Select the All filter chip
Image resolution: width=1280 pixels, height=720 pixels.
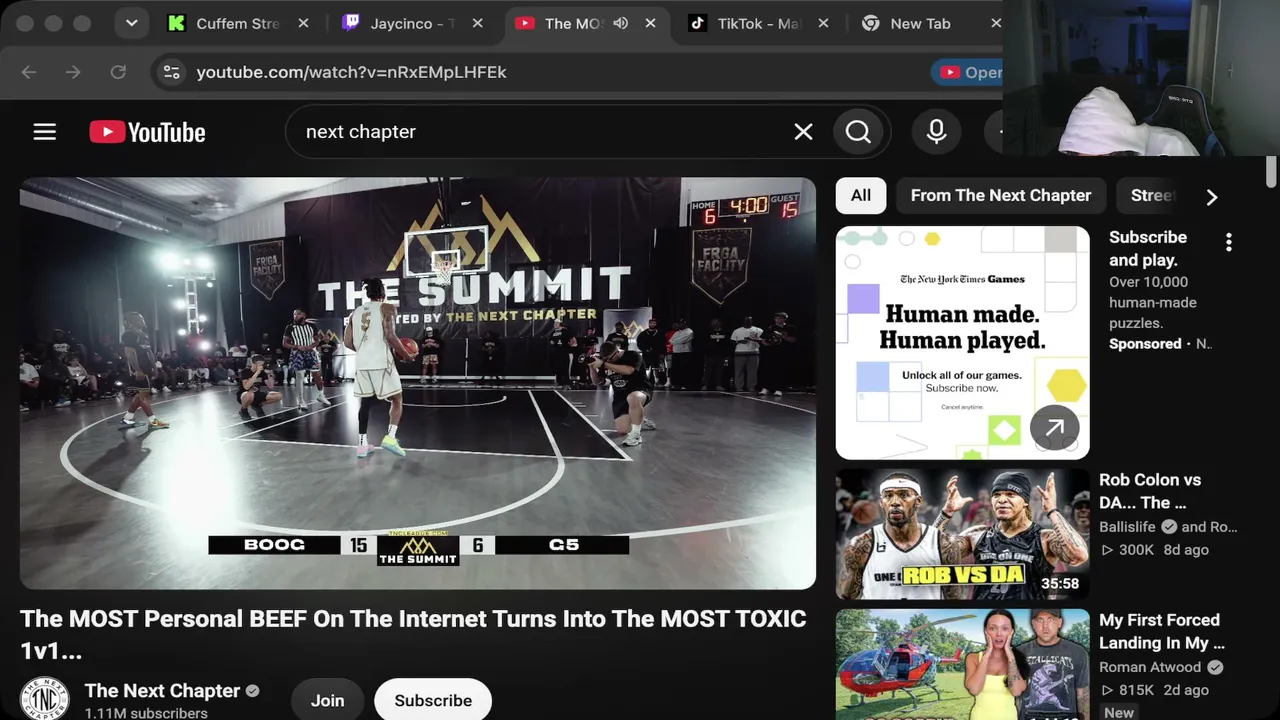pyautogui.click(x=861, y=196)
